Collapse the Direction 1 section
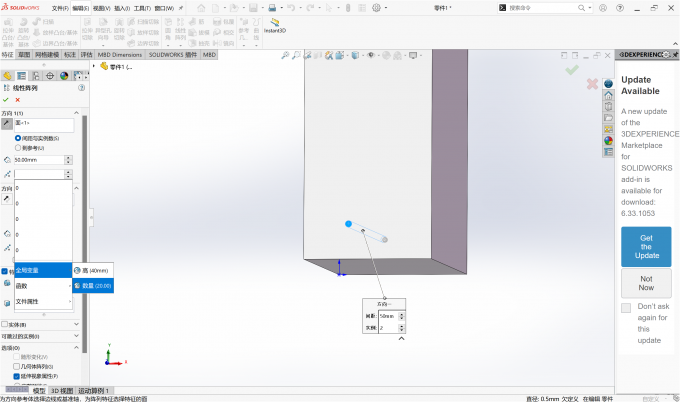The height and width of the screenshot is (402, 680). 76,113
